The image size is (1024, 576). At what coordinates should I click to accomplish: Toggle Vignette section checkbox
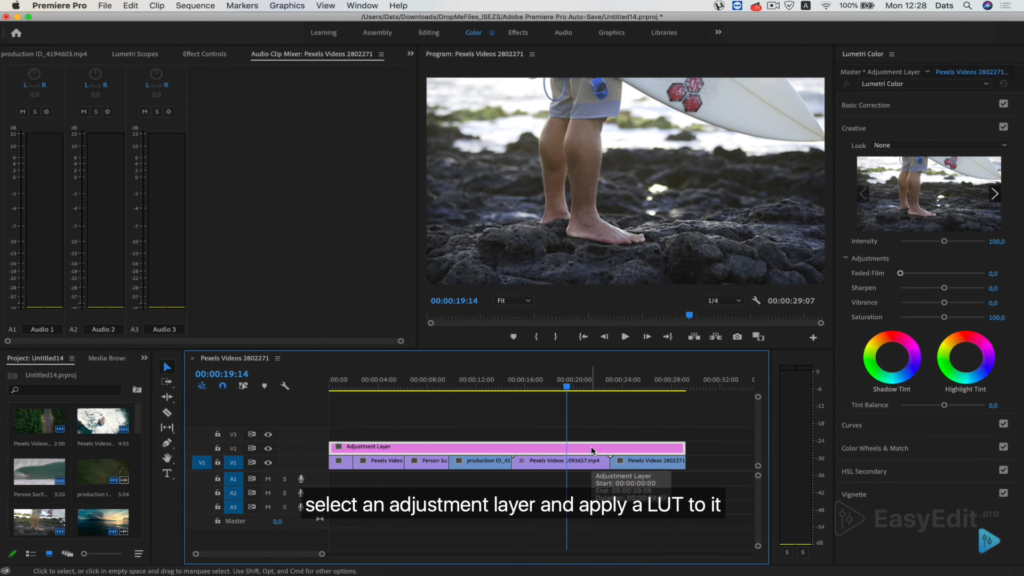click(1003, 494)
